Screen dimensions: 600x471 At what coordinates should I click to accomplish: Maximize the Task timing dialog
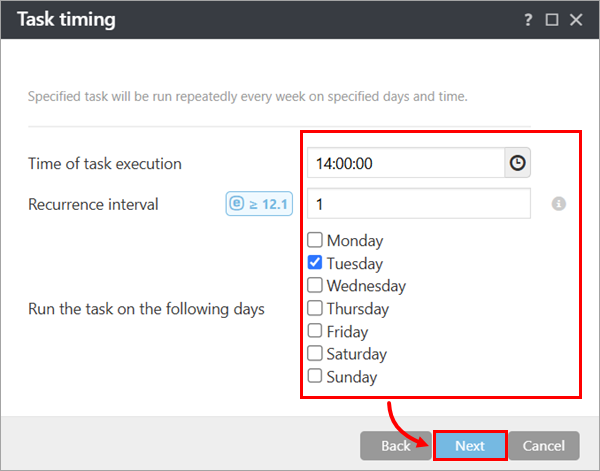(552, 20)
